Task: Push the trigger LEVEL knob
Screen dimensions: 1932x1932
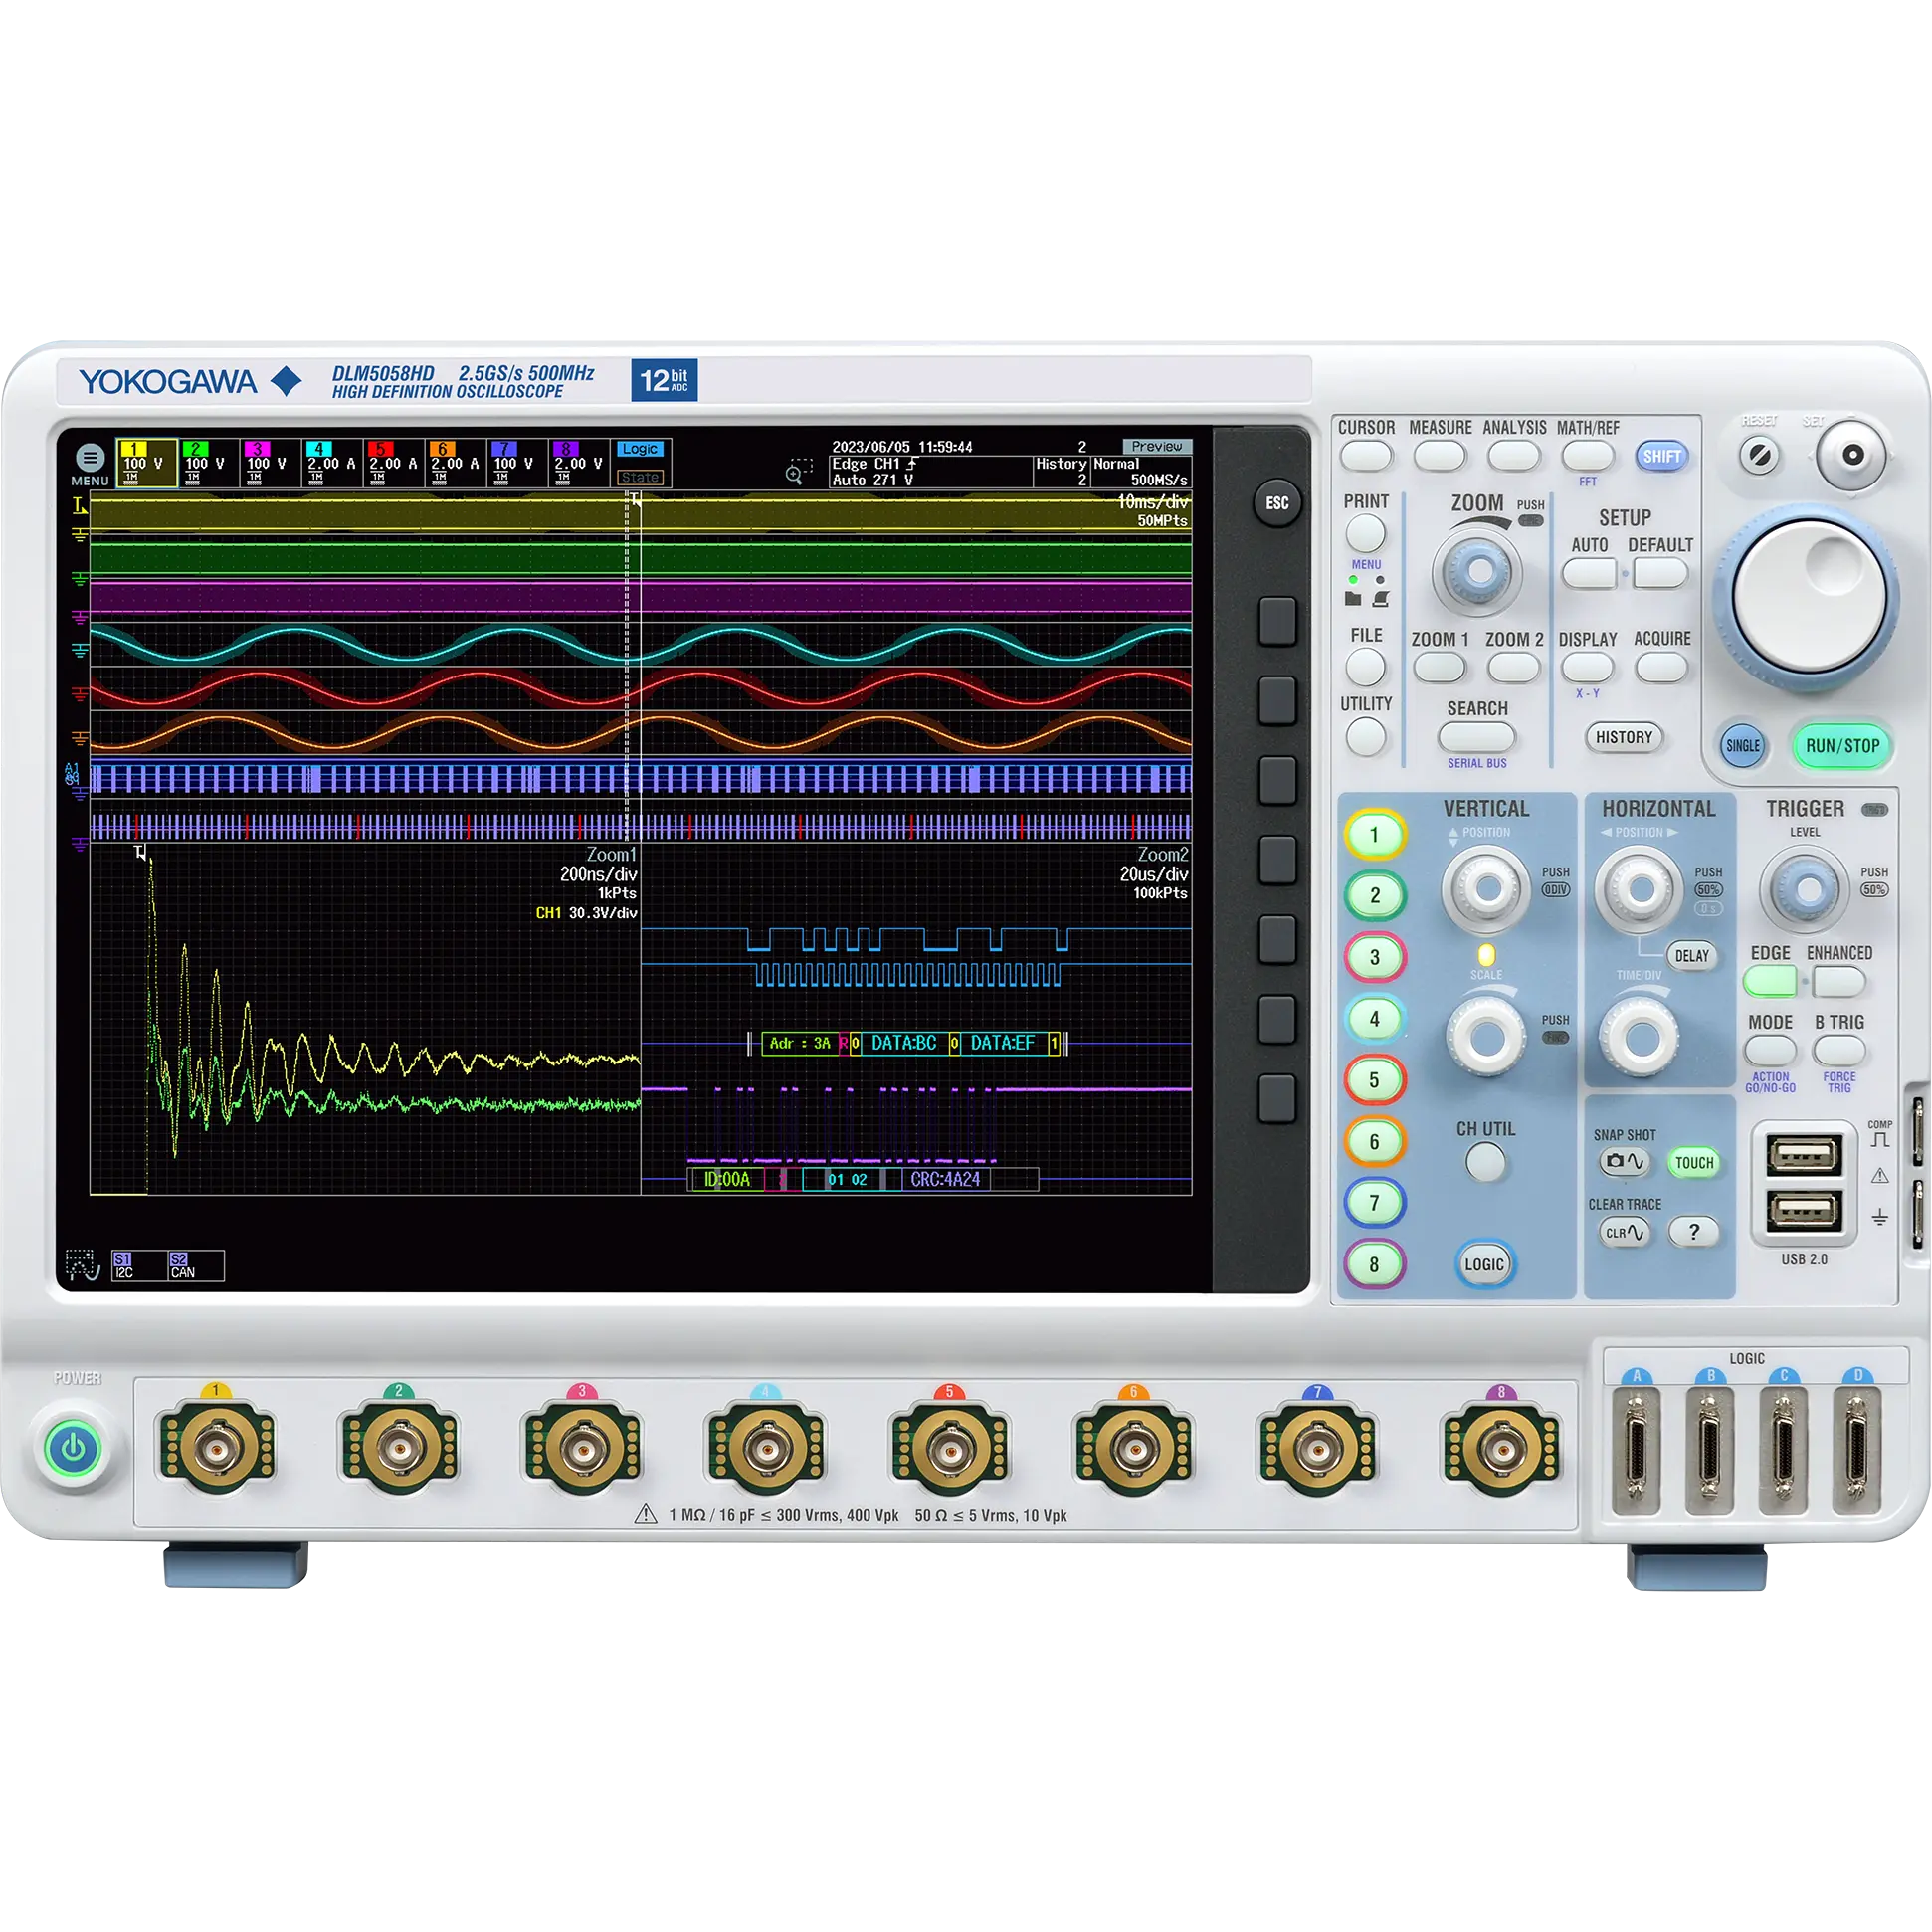Action: click(x=1805, y=888)
